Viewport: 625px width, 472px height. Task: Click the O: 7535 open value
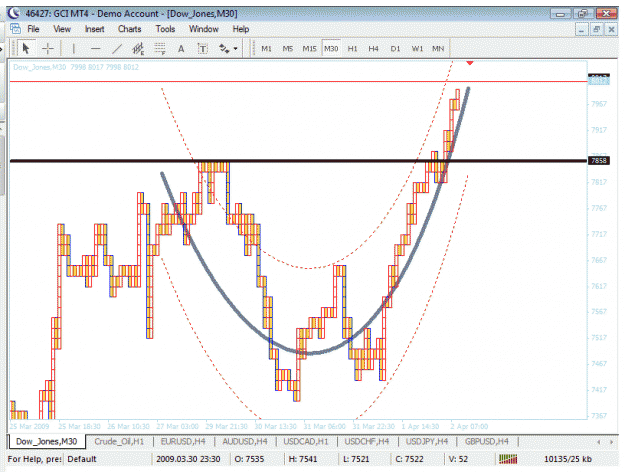(x=249, y=459)
